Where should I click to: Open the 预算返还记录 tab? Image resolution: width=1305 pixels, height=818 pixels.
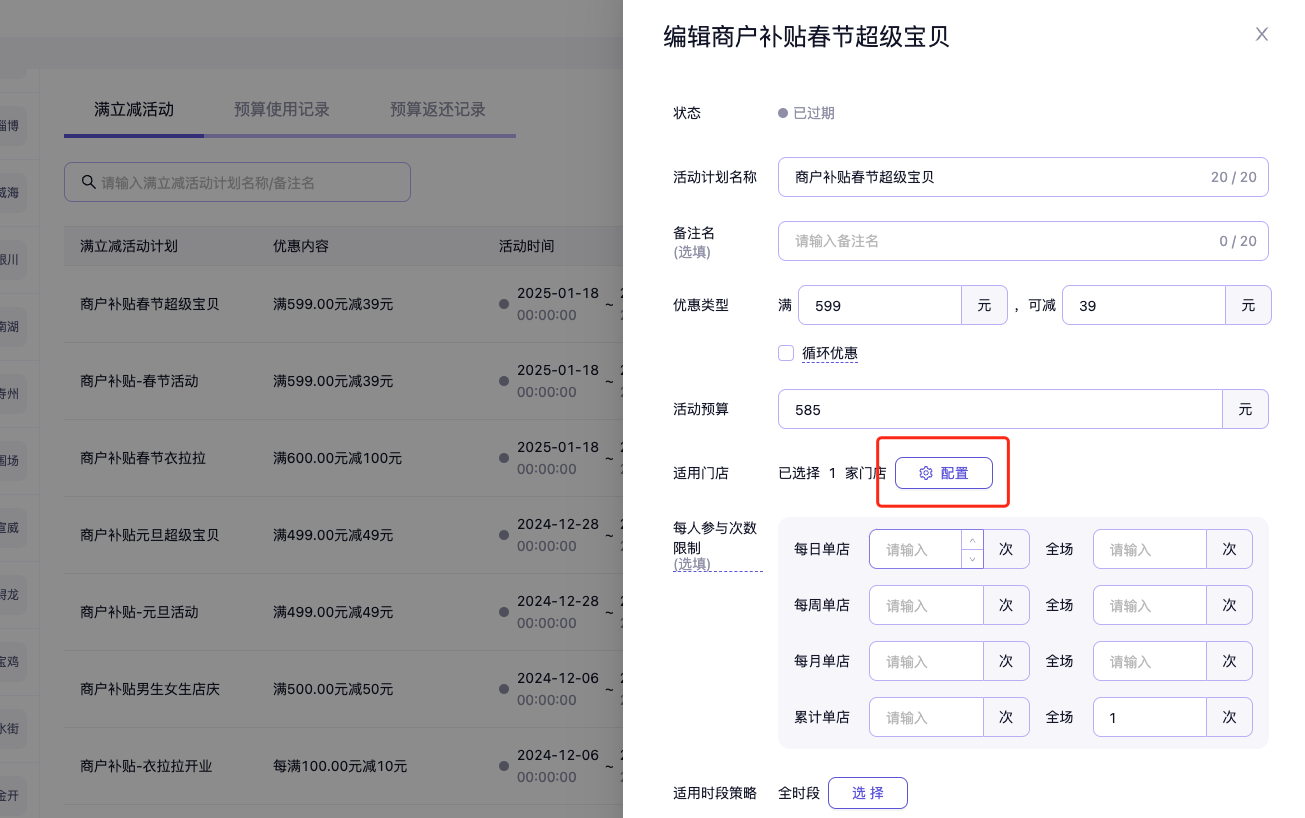click(437, 109)
